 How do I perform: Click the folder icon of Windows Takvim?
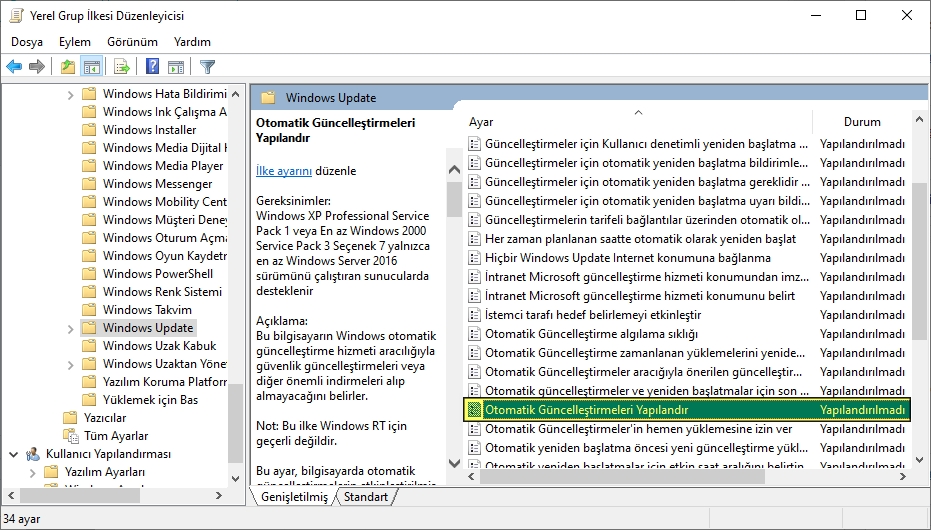89,309
